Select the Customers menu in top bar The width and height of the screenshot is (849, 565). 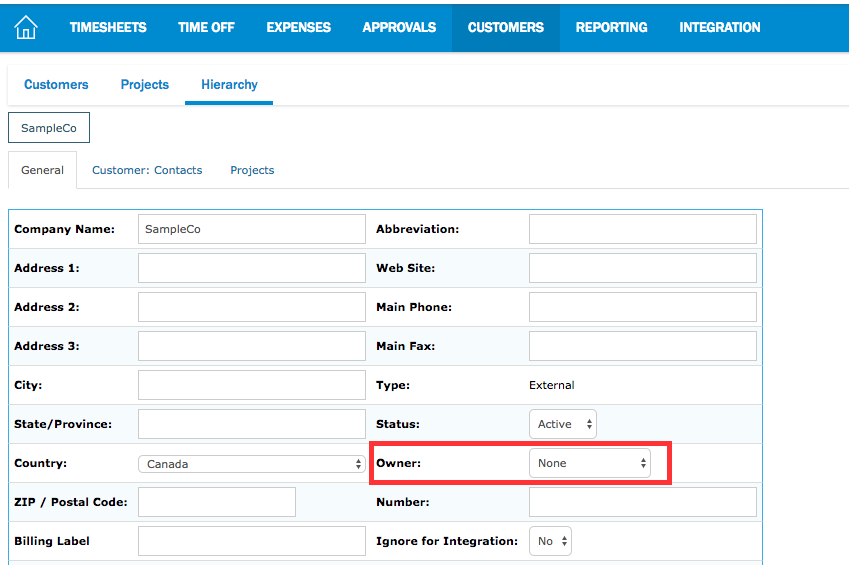(506, 28)
